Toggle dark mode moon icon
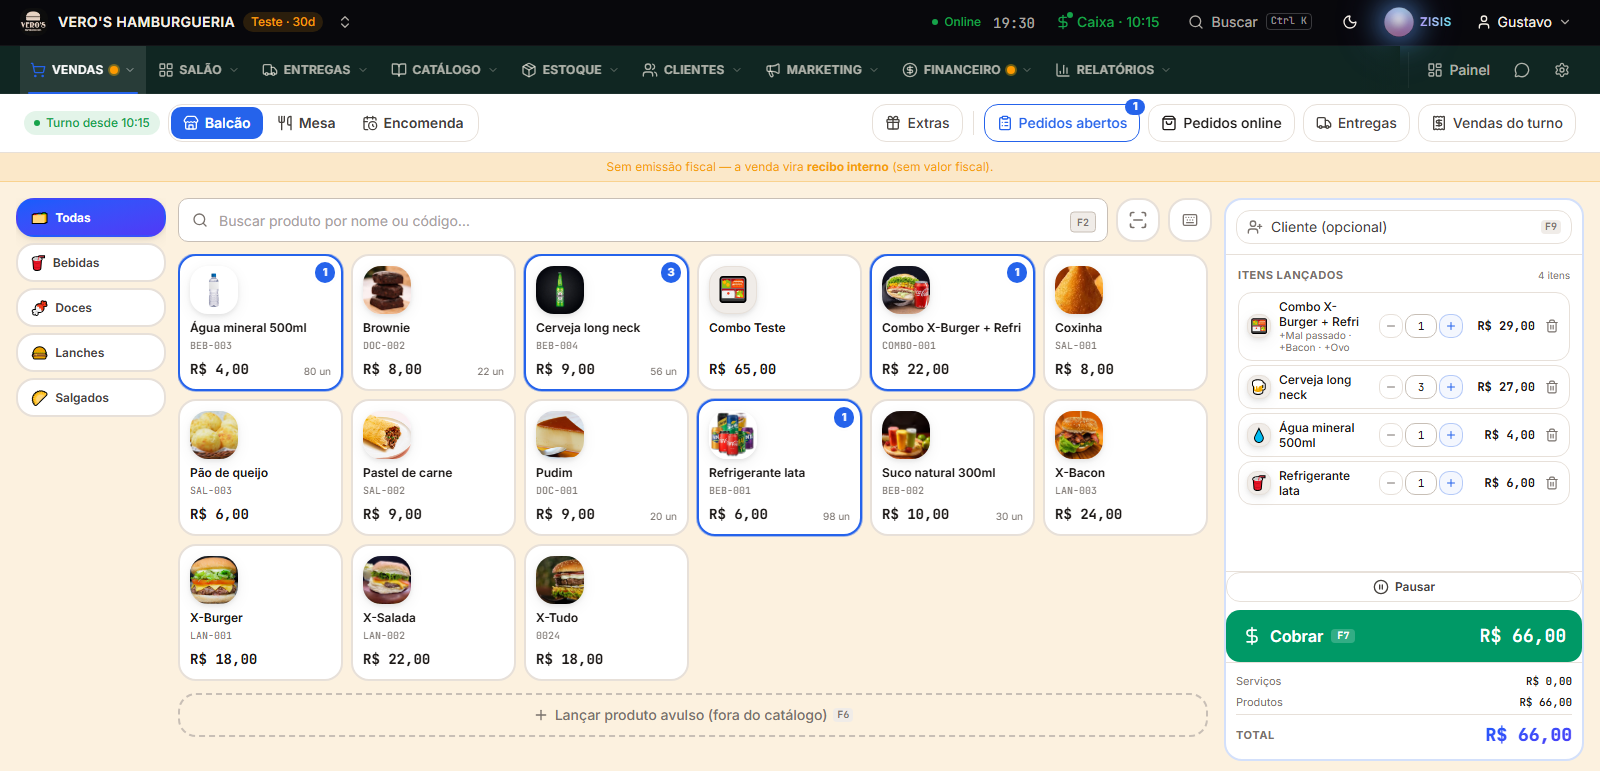 click(1349, 22)
